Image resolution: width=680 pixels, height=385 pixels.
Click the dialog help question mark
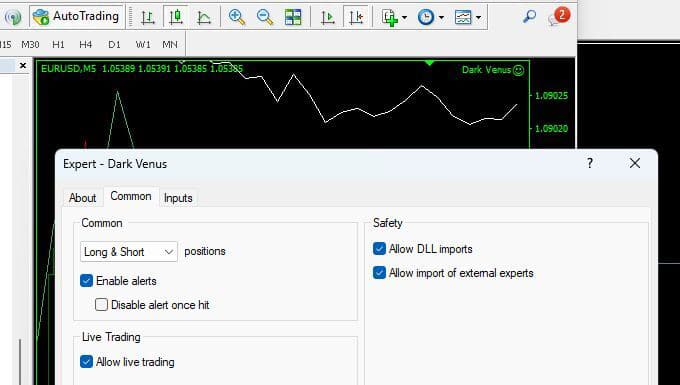(x=590, y=163)
